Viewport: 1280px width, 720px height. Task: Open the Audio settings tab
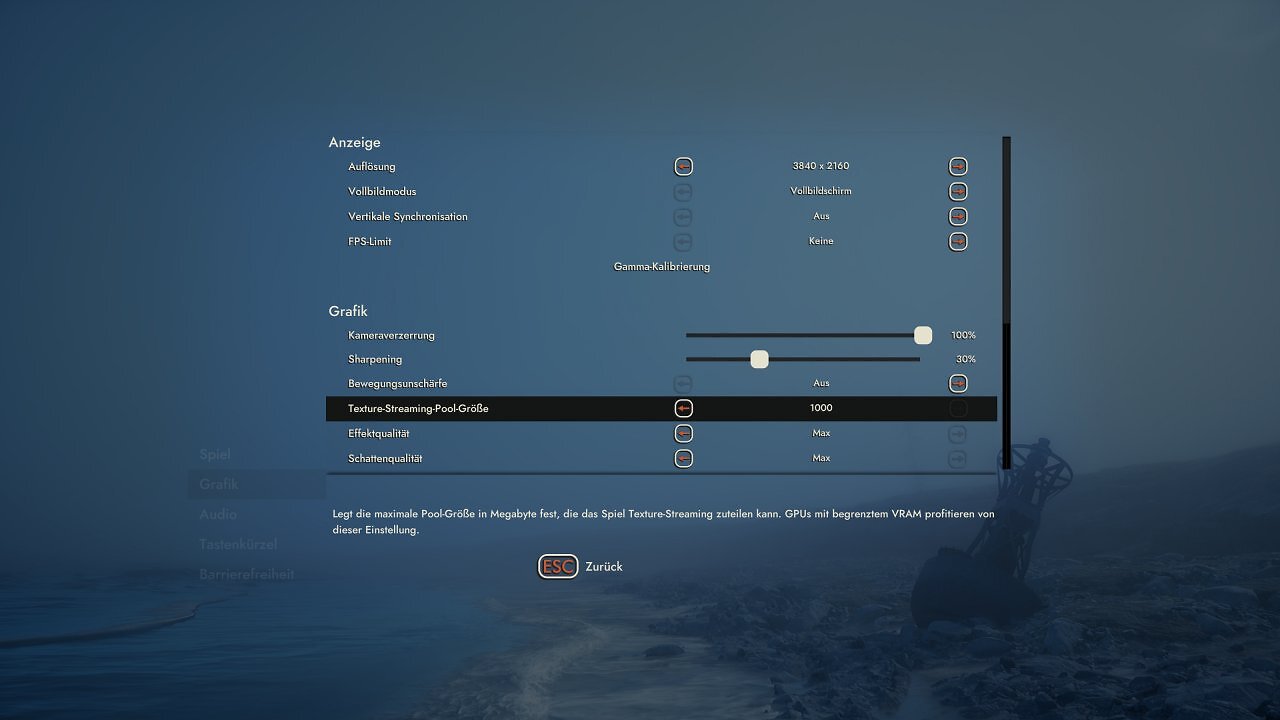tap(218, 514)
